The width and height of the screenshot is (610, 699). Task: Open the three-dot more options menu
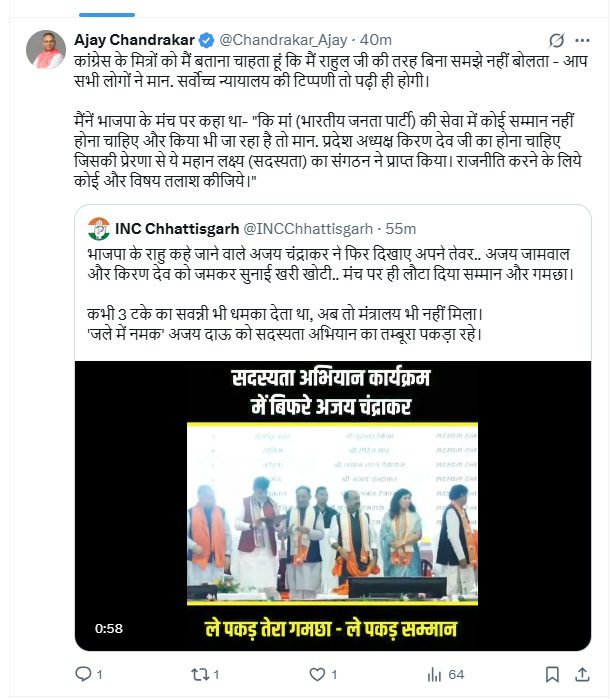click(x=582, y=41)
